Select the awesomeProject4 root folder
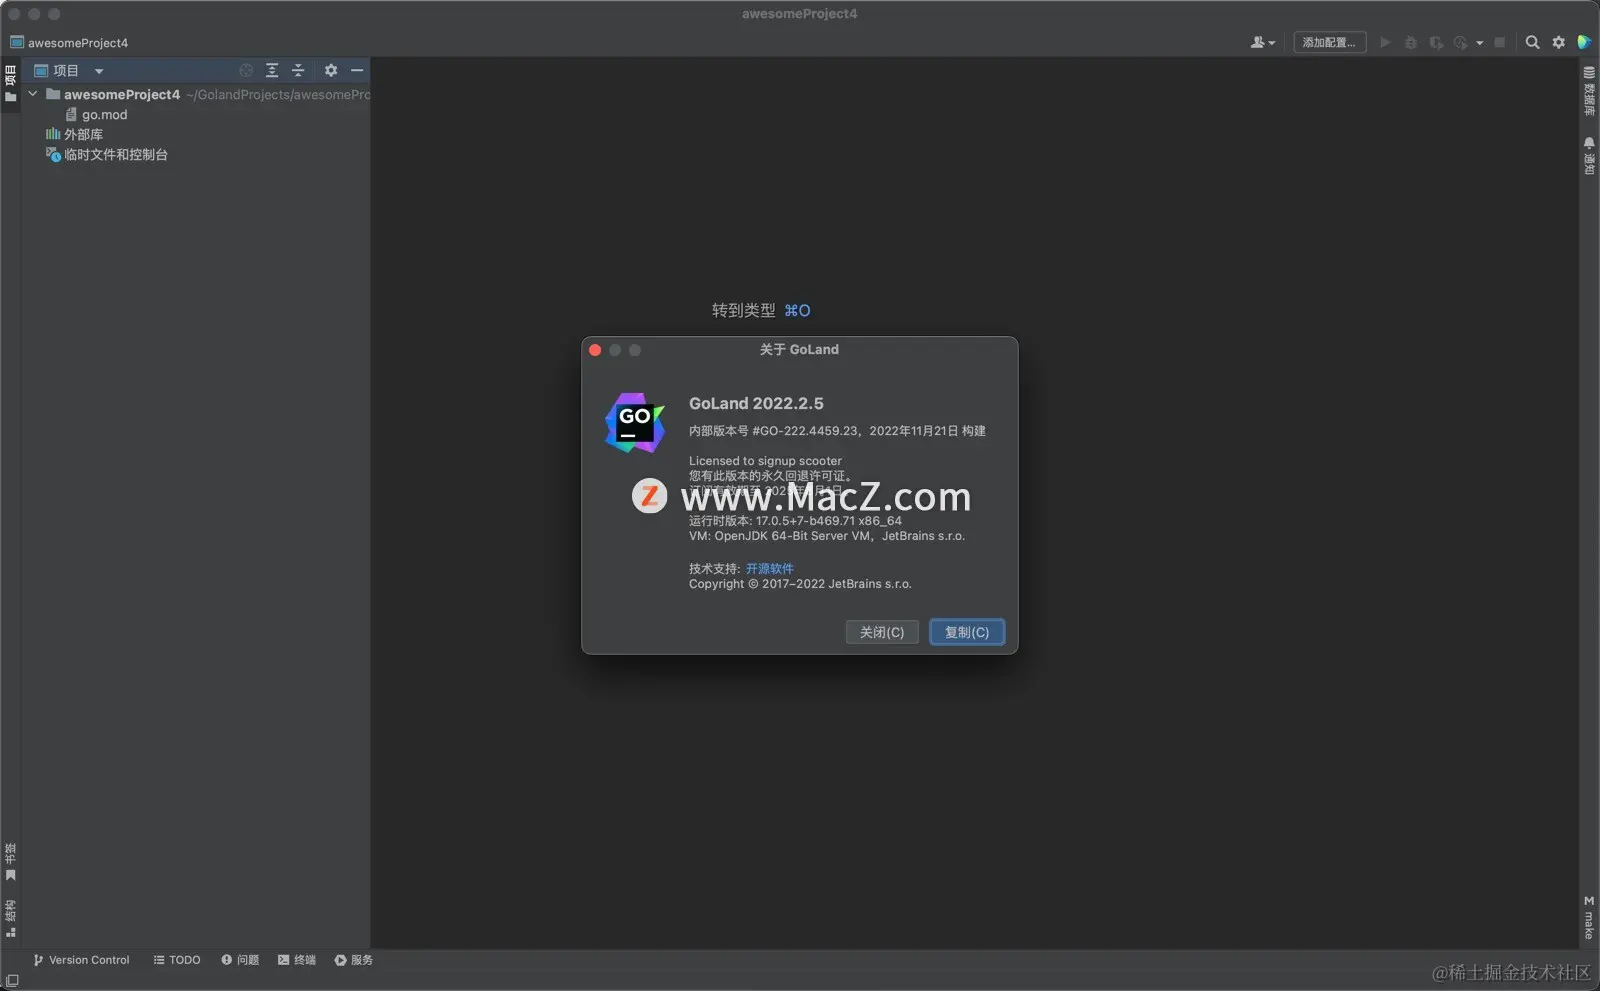 pos(122,94)
